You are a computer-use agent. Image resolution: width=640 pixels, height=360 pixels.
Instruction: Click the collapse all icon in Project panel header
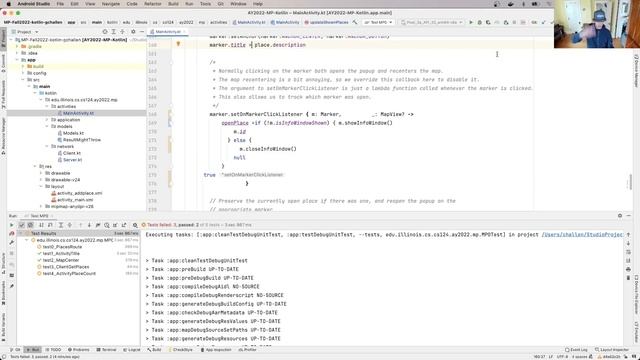click(x=122, y=32)
